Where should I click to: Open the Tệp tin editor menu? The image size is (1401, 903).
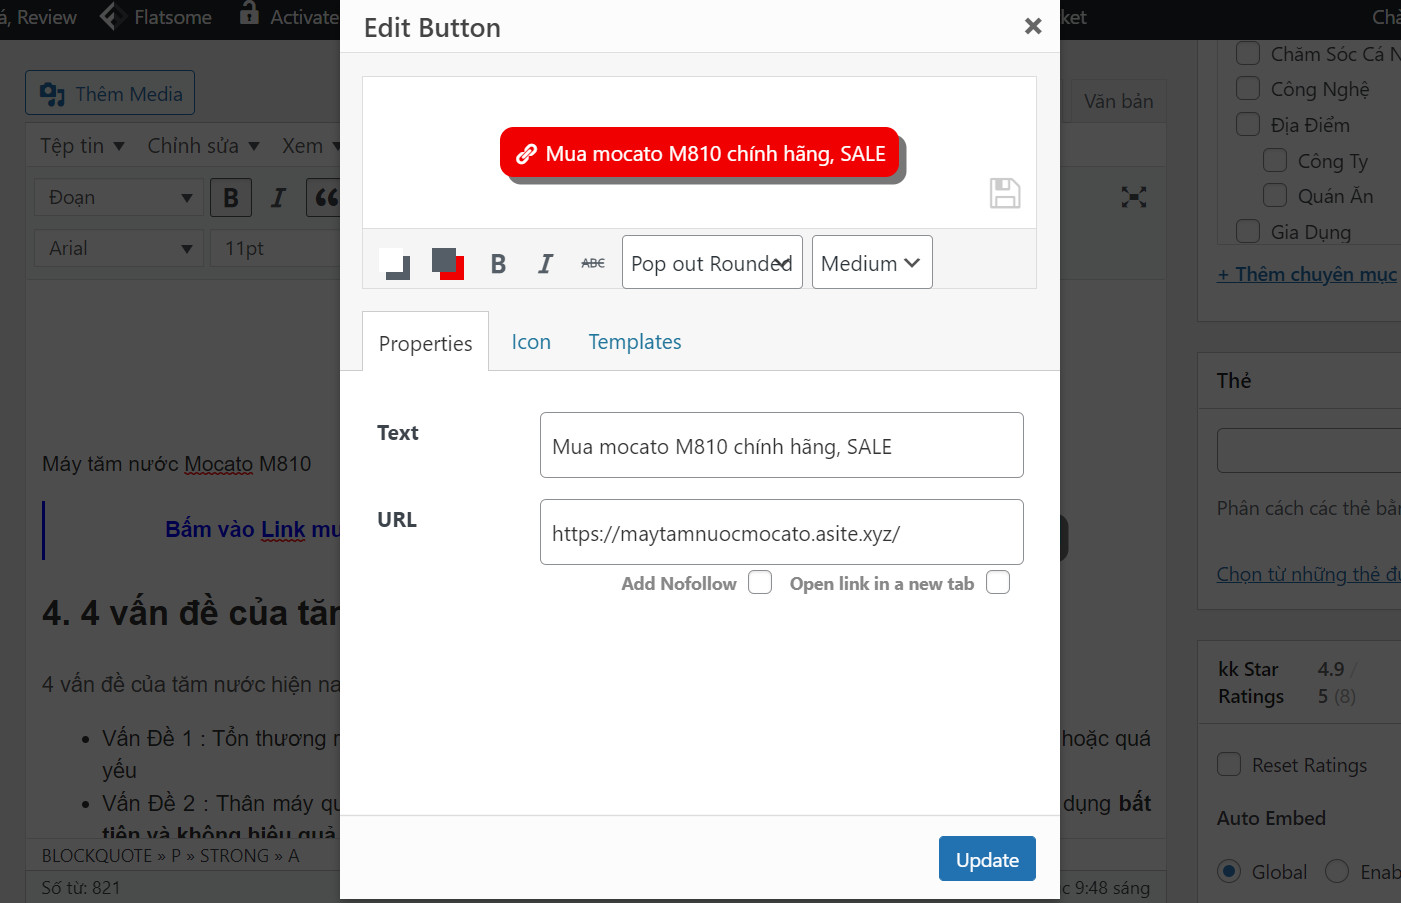pyautogui.click(x=82, y=146)
